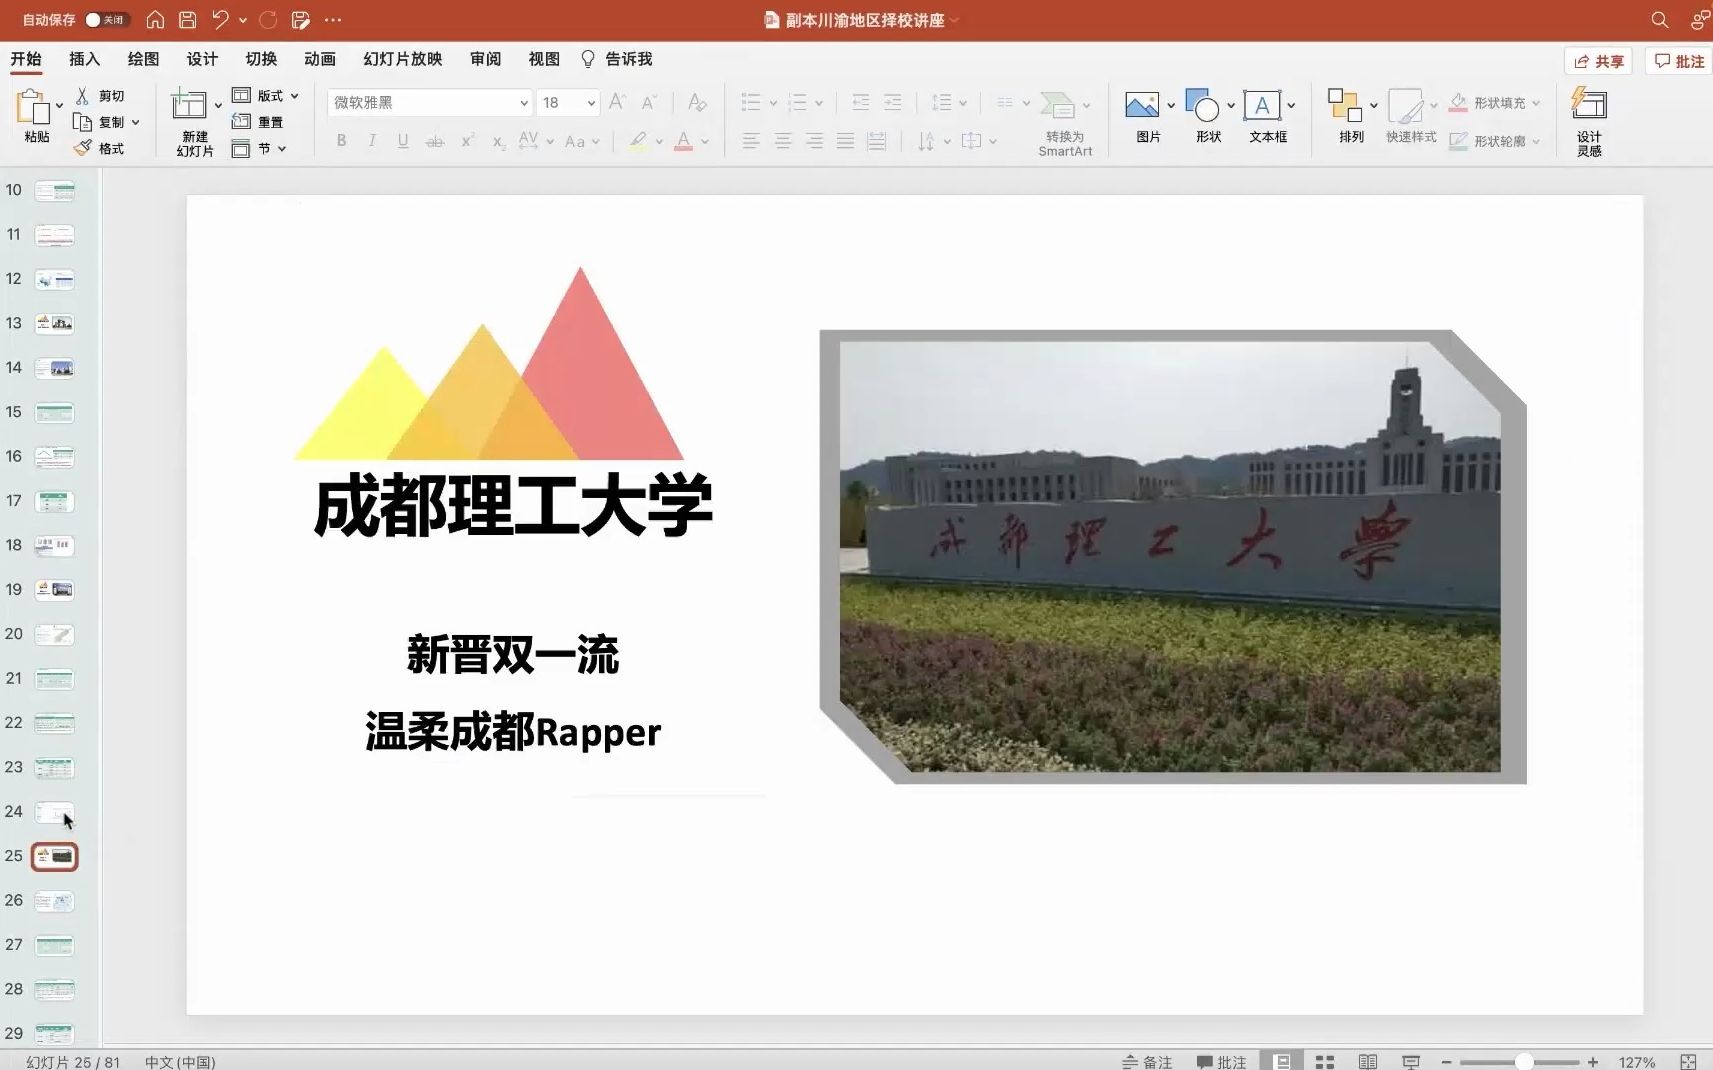Clear all text formatting icon
Viewport: 1713px width, 1070px height.
tap(697, 102)
